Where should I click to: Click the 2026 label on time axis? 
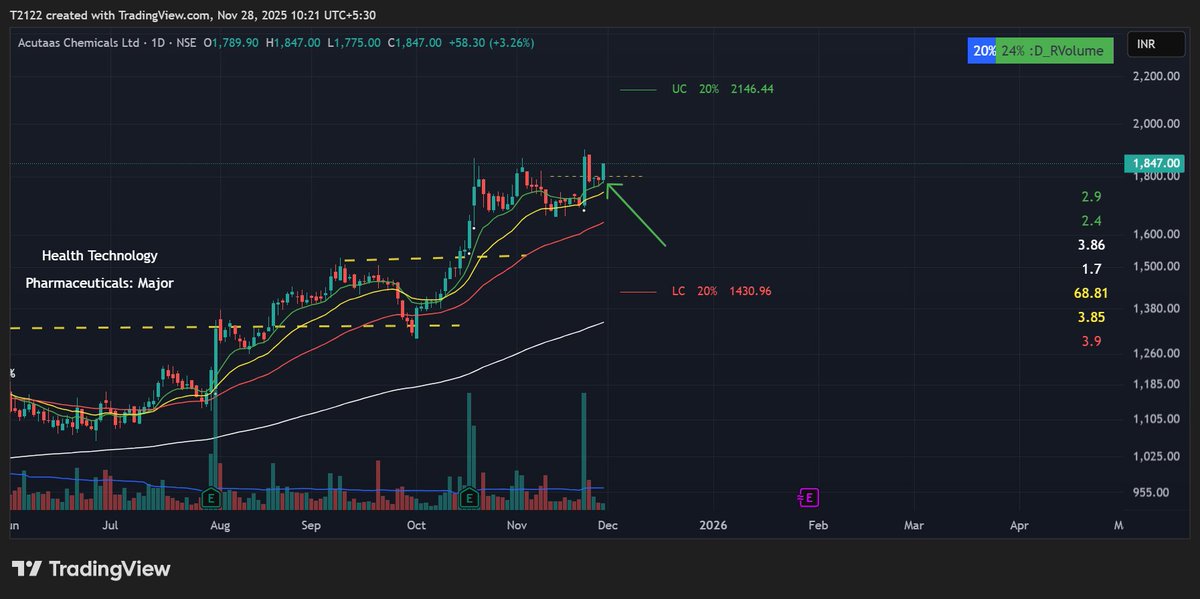coord(713,525)
